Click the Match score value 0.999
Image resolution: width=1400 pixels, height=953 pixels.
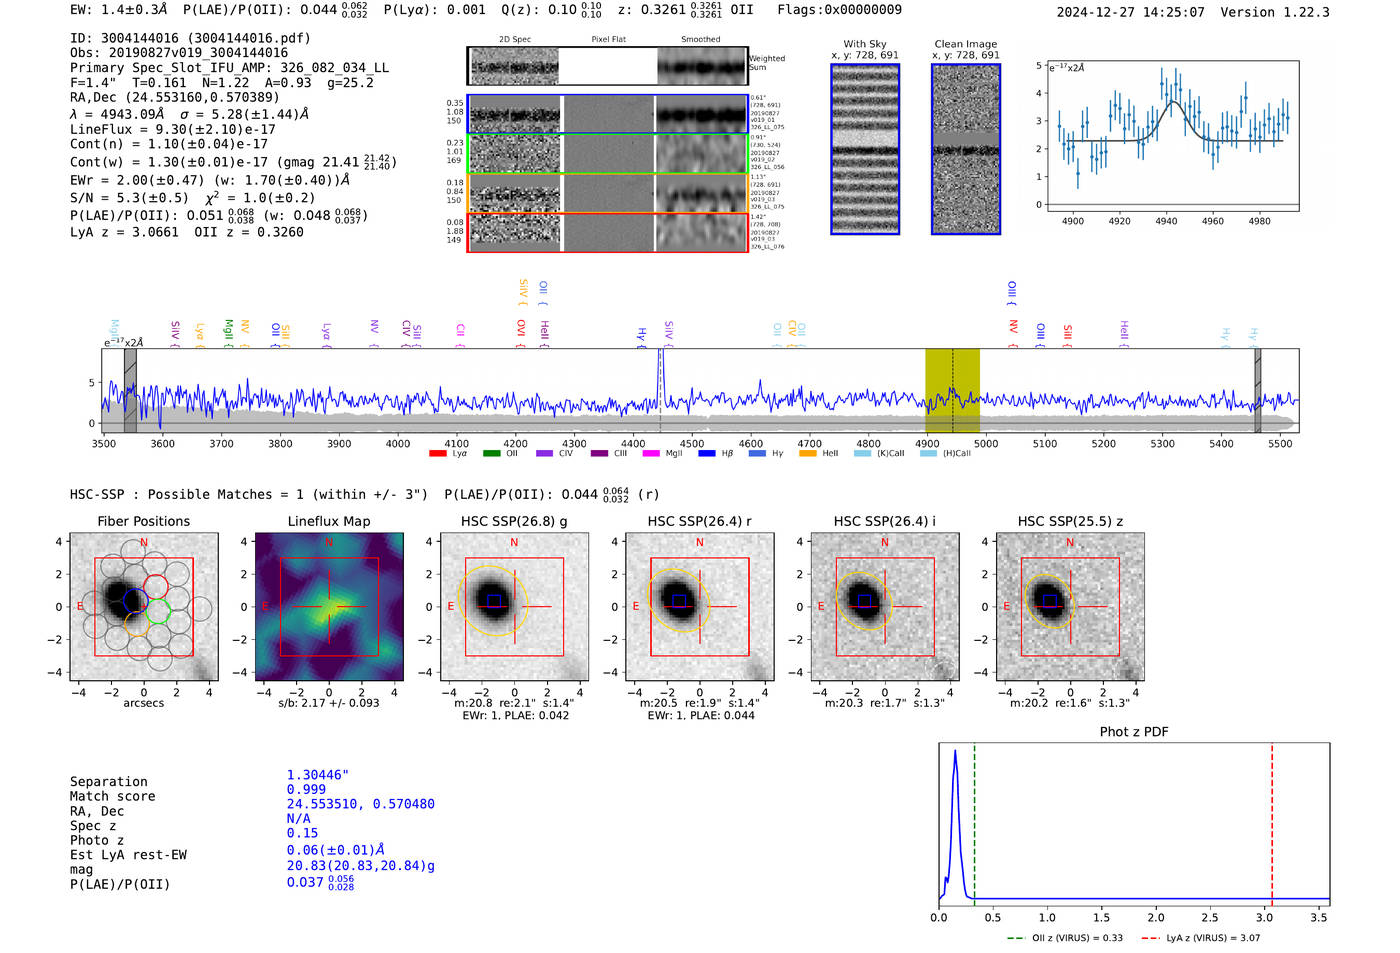click(x=306, y=789)
